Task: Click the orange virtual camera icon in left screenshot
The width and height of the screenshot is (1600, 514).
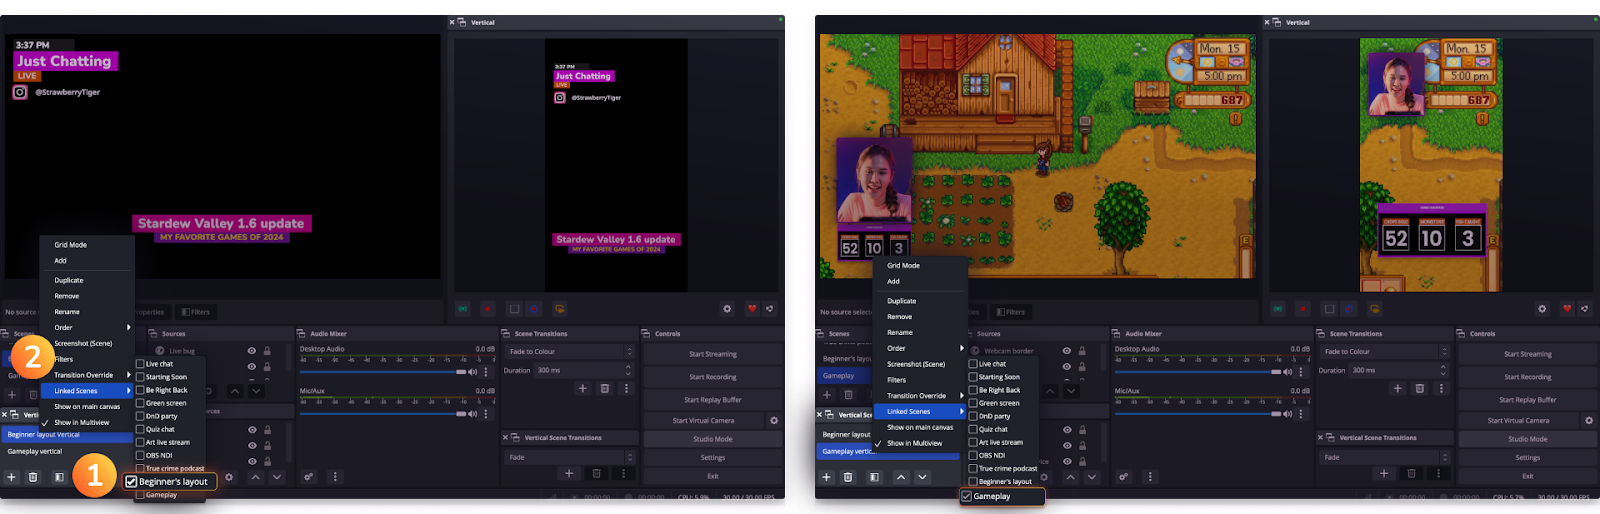Action: coord(560,309)
